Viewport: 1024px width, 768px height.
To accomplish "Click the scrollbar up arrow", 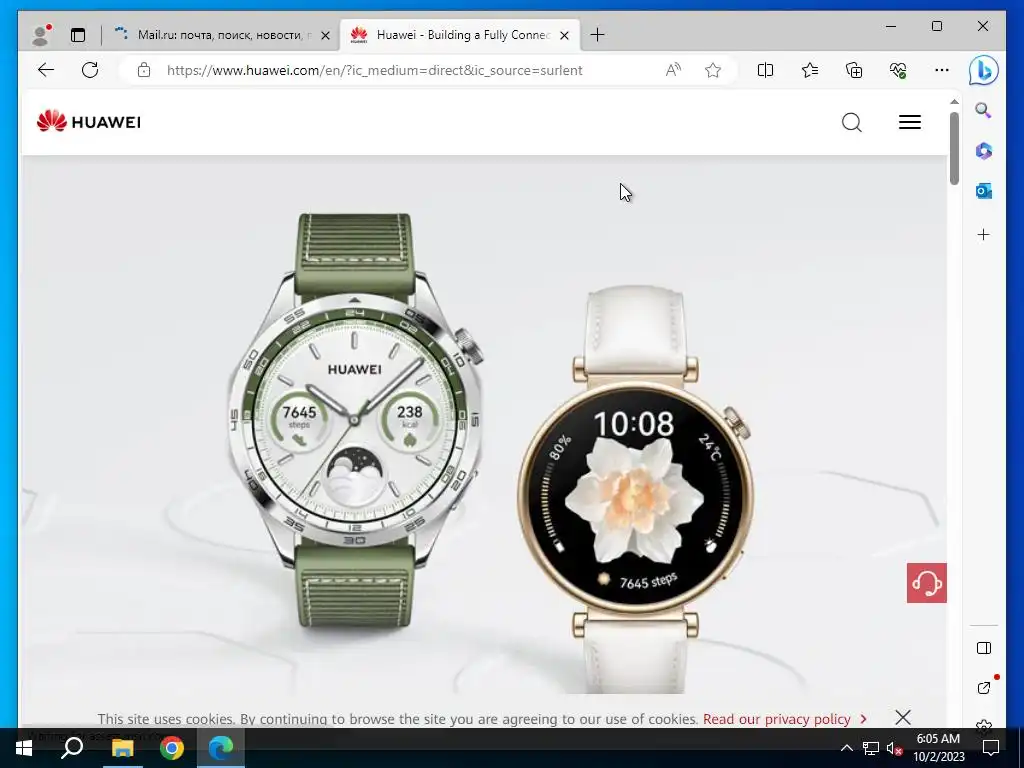I will pos(954,102).
